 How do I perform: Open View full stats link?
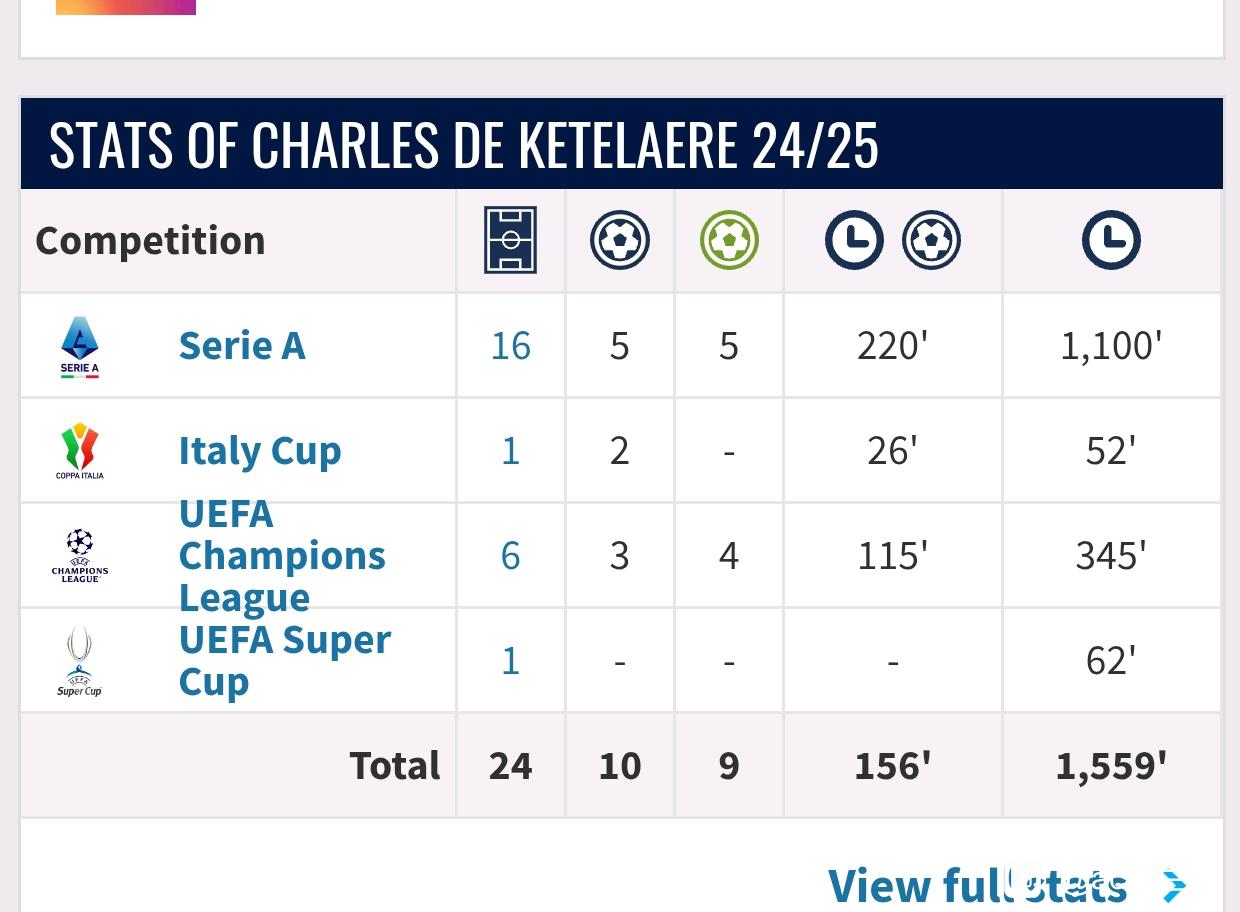coord(977,886)
